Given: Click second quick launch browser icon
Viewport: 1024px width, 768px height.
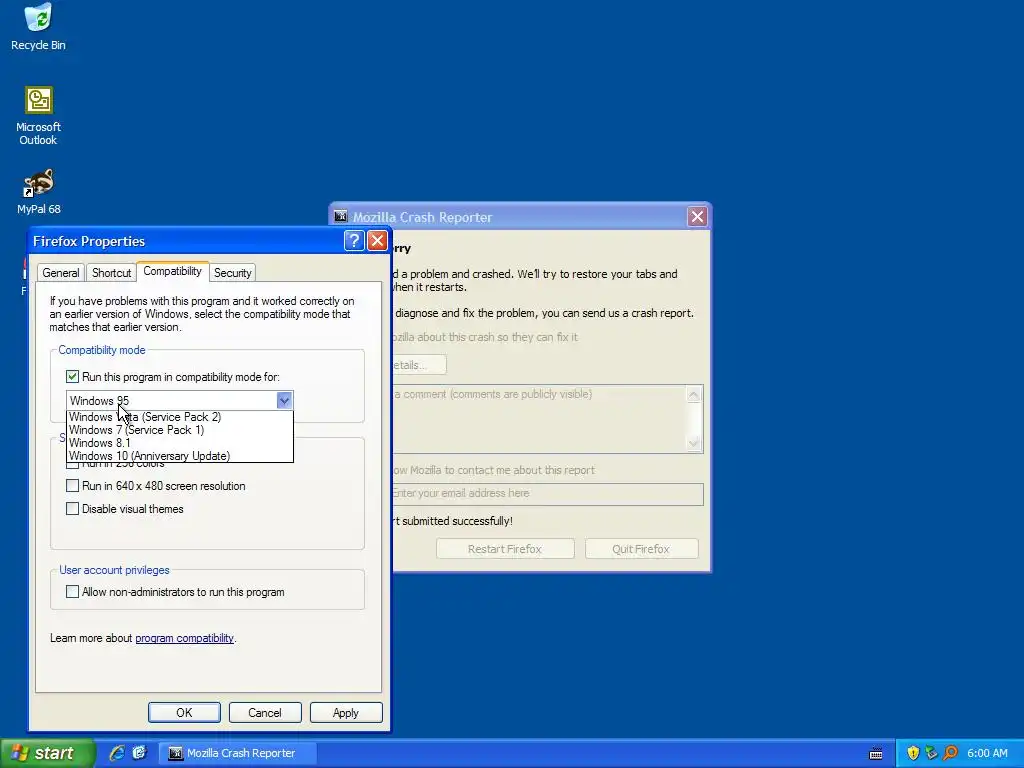Looking at the screenshot, I should point(139,753).
